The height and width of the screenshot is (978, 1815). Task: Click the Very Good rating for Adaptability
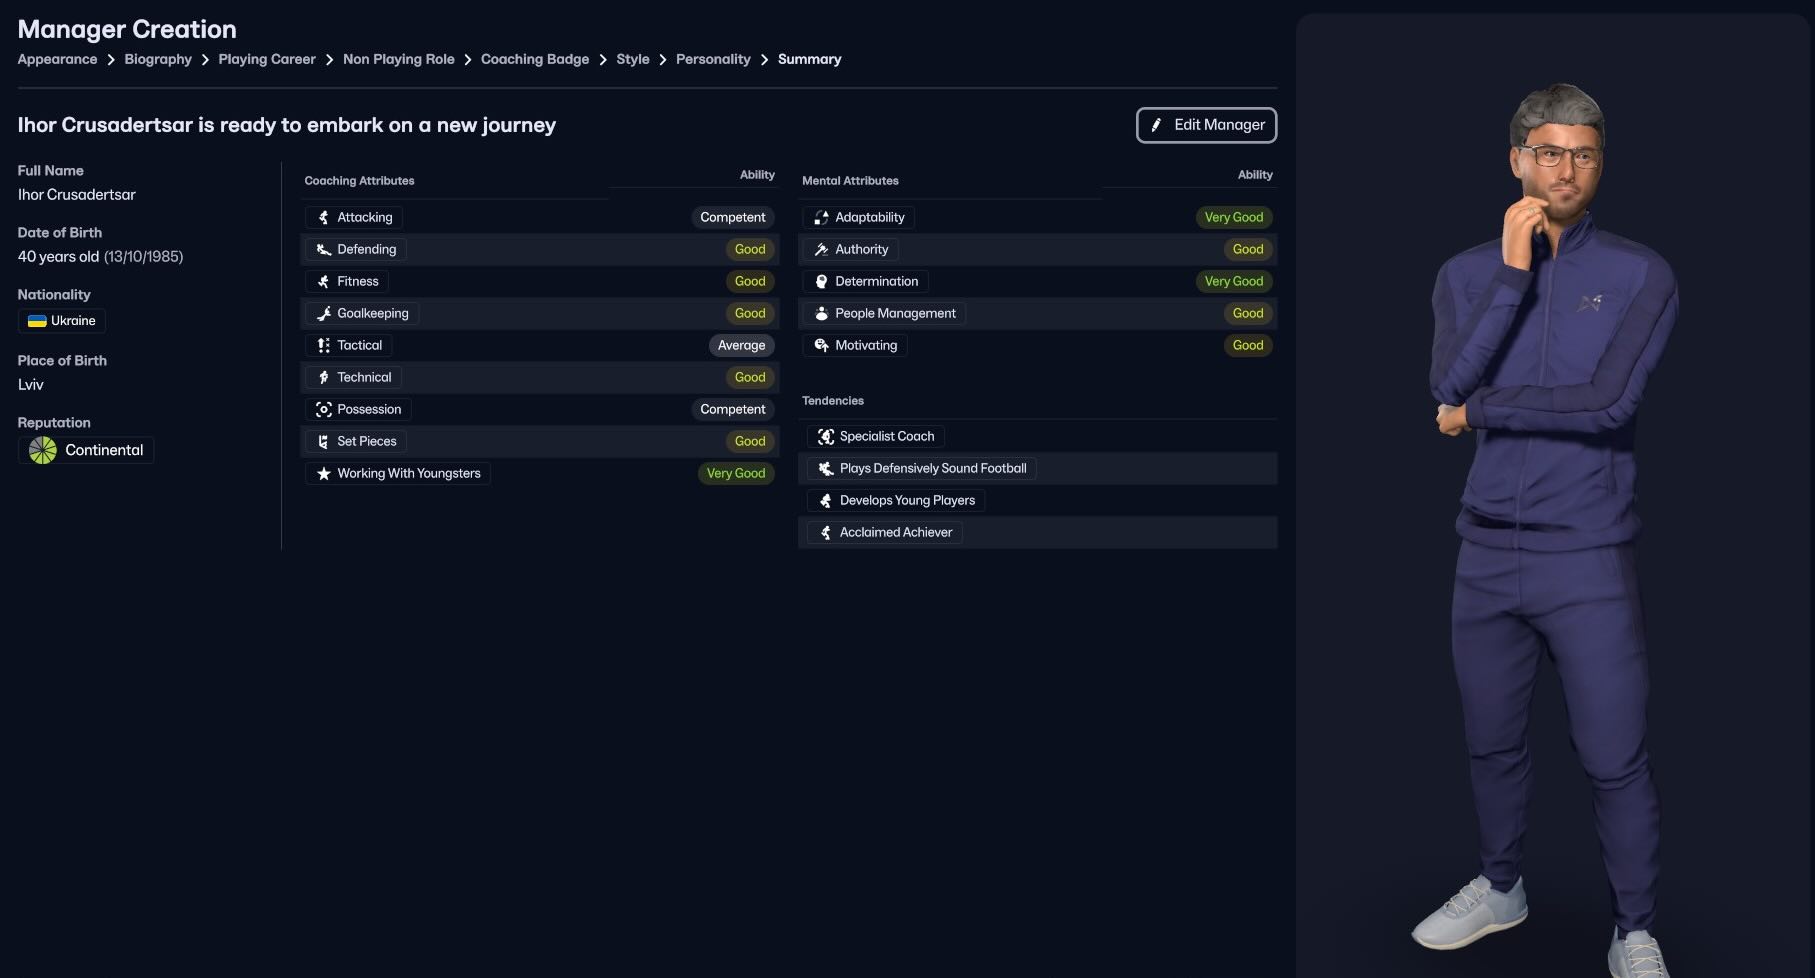[1233, 217]
